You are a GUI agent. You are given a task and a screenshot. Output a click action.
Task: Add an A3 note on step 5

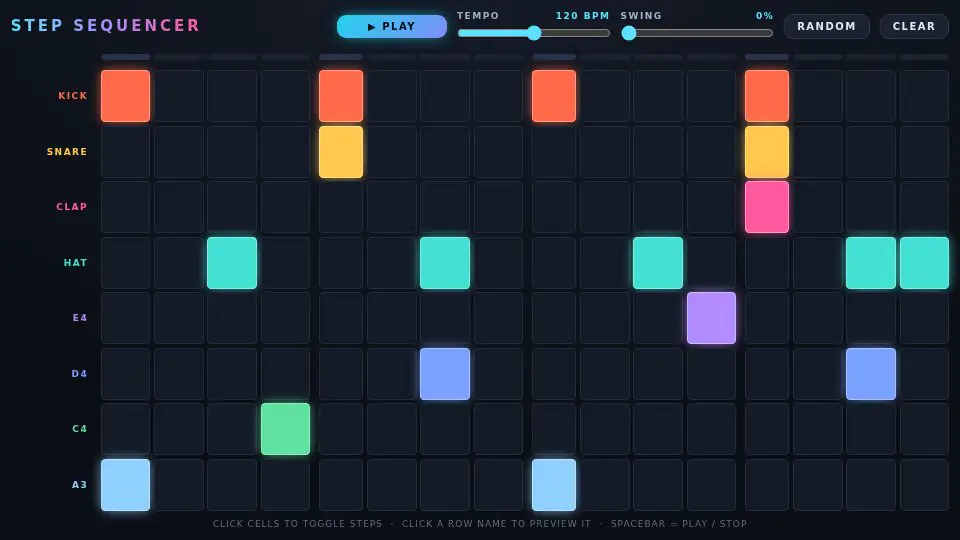click(x=341, y=485)
